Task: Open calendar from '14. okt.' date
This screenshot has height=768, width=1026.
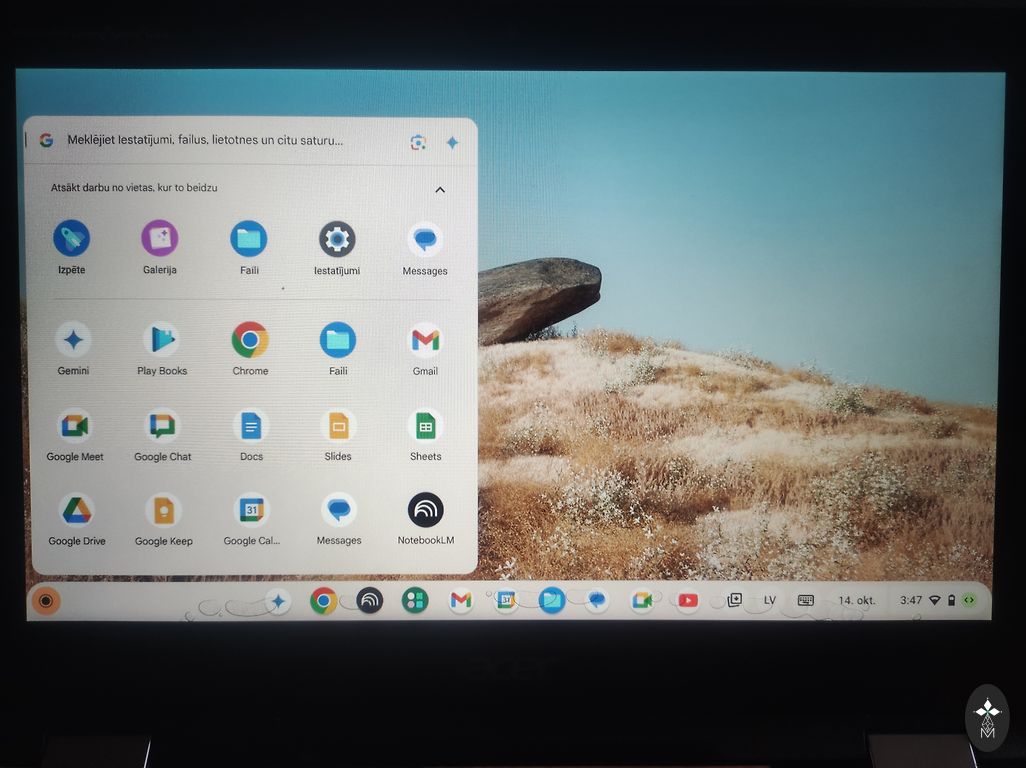Action: [x=856, y=601]
